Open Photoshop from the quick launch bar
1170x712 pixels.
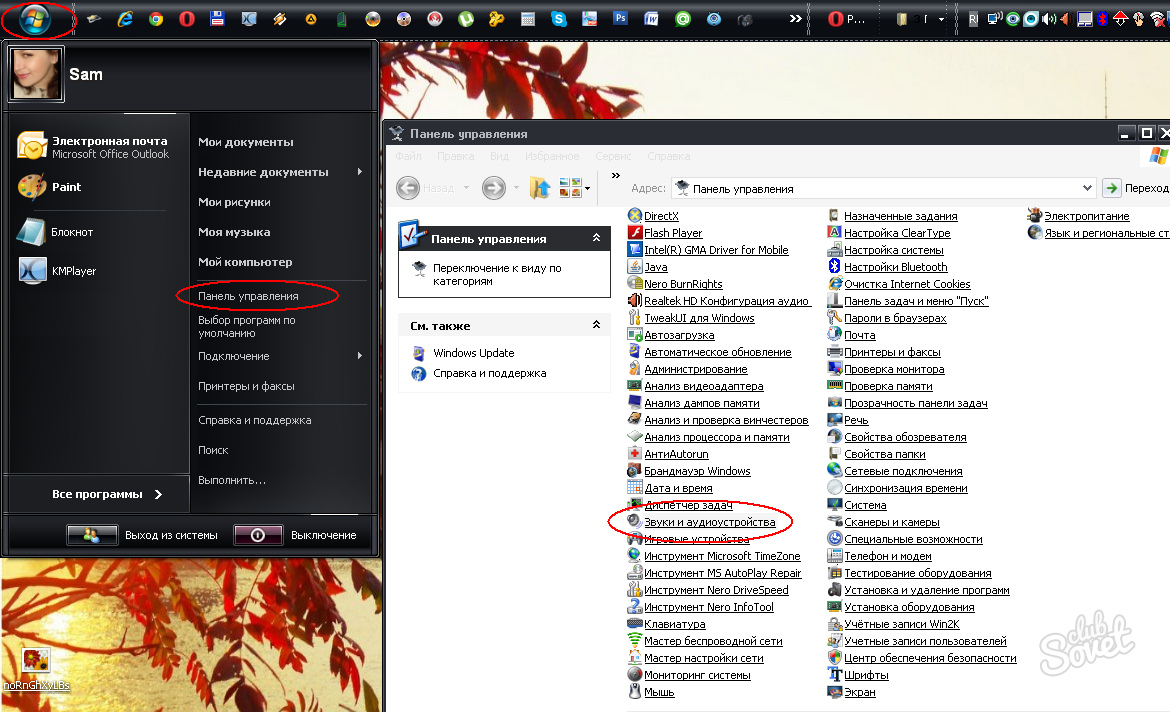620,19
